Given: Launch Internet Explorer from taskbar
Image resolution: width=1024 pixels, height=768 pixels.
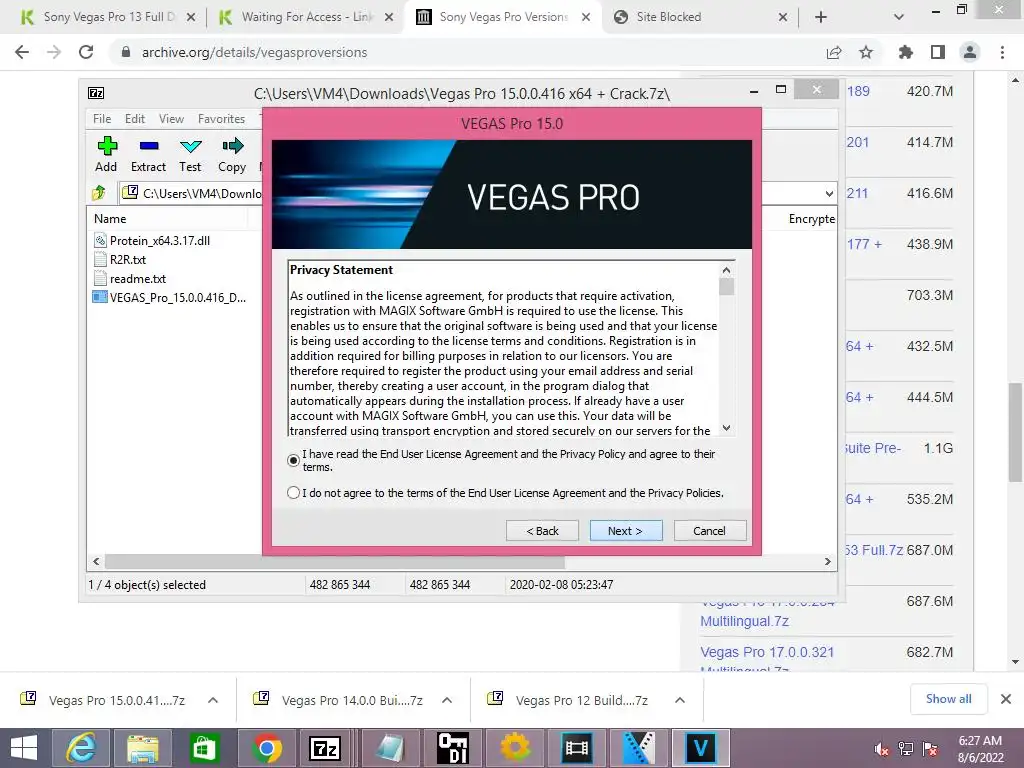Looking at the screenshot, I should pos(80,748).
